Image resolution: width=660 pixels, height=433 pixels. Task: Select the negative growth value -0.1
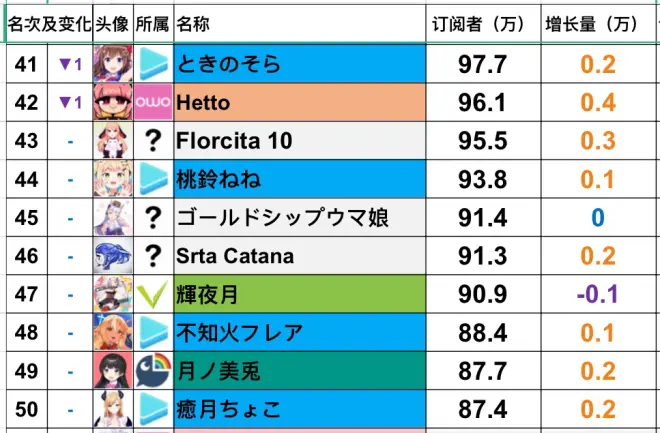(597, 294)
